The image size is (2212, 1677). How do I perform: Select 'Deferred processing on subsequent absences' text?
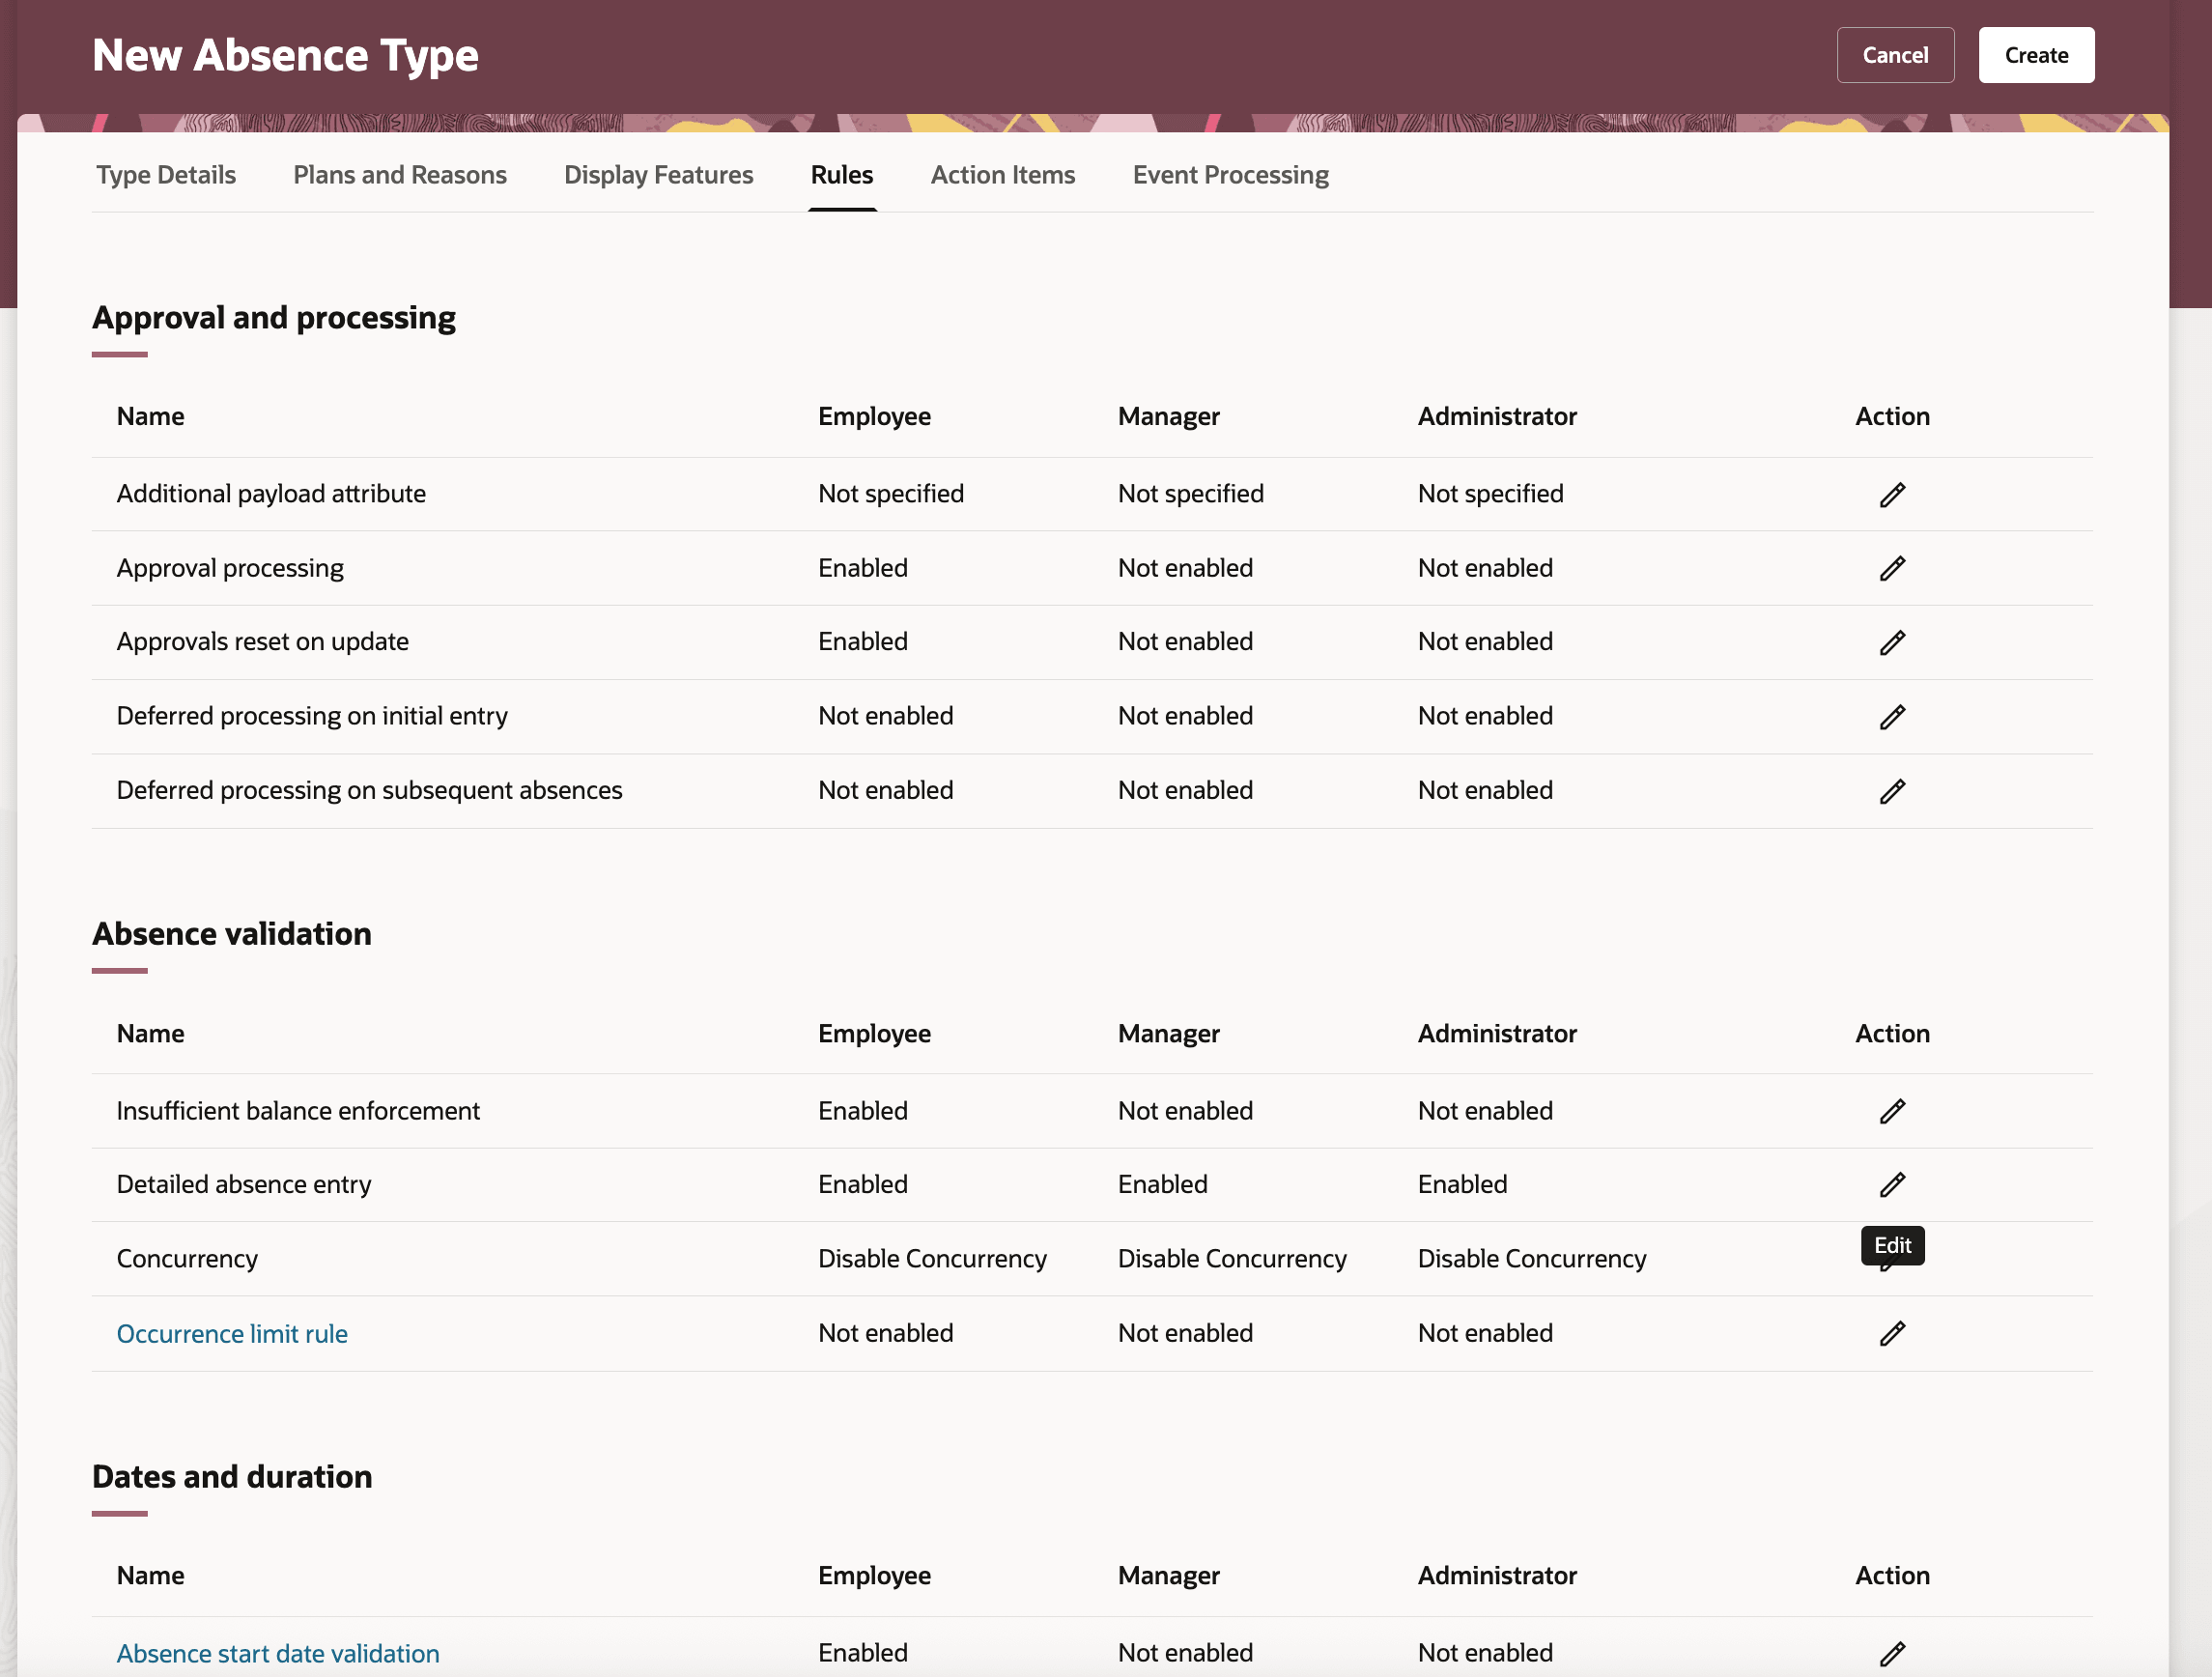pyautogui.click(x=369, y=790)
